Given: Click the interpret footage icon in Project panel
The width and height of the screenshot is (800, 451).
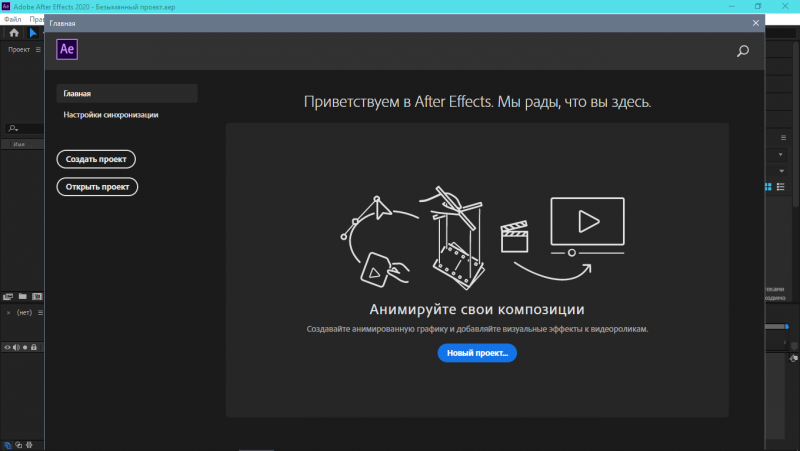Looking at the screenshot, I should pos(8,297).
